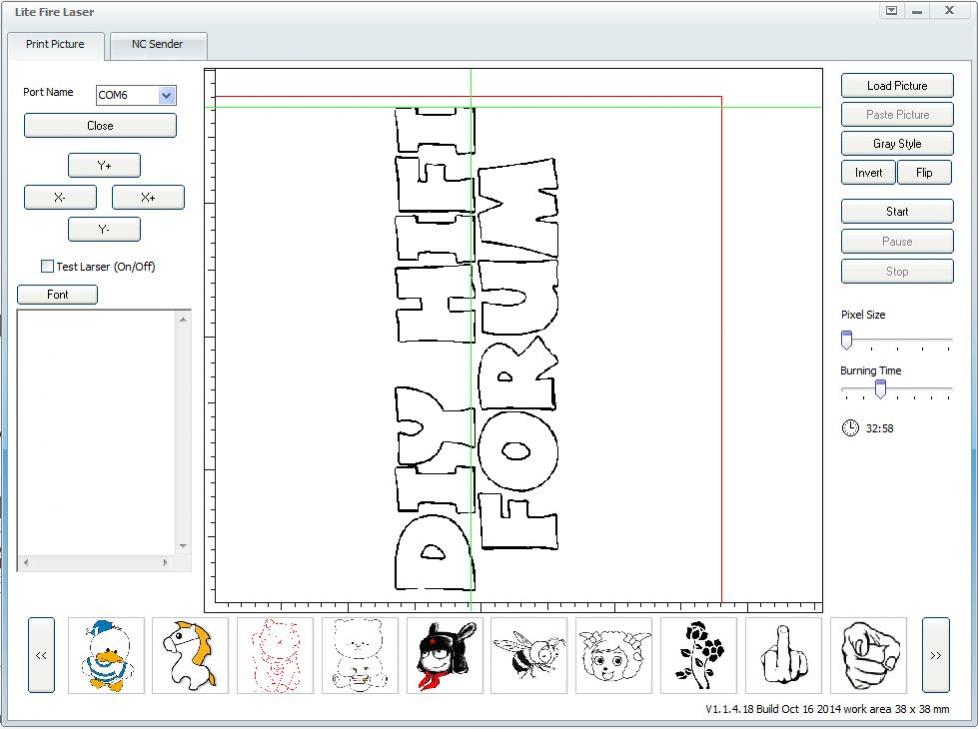Move laser with the Y- button

[x=104, y=229]
